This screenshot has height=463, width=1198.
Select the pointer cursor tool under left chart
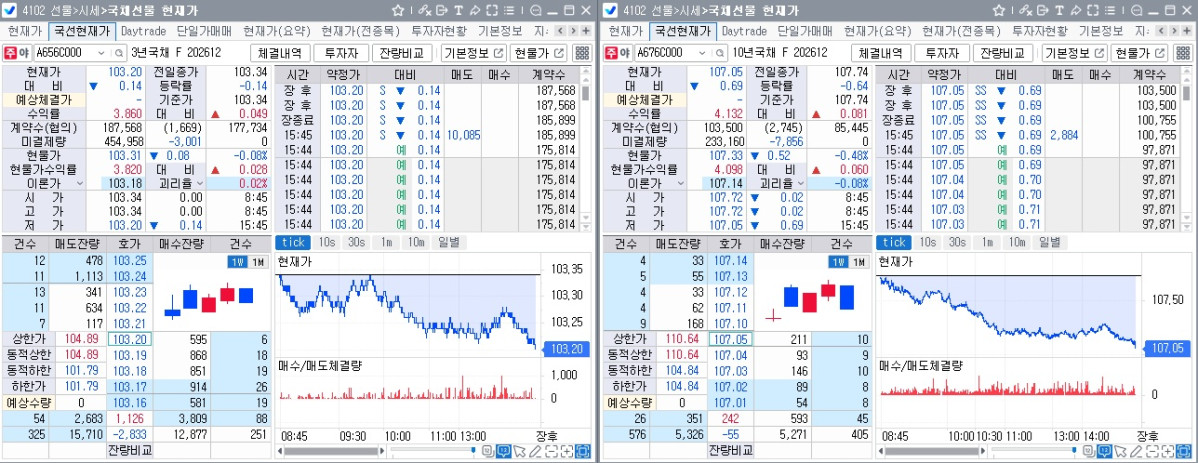pos(520,451)
